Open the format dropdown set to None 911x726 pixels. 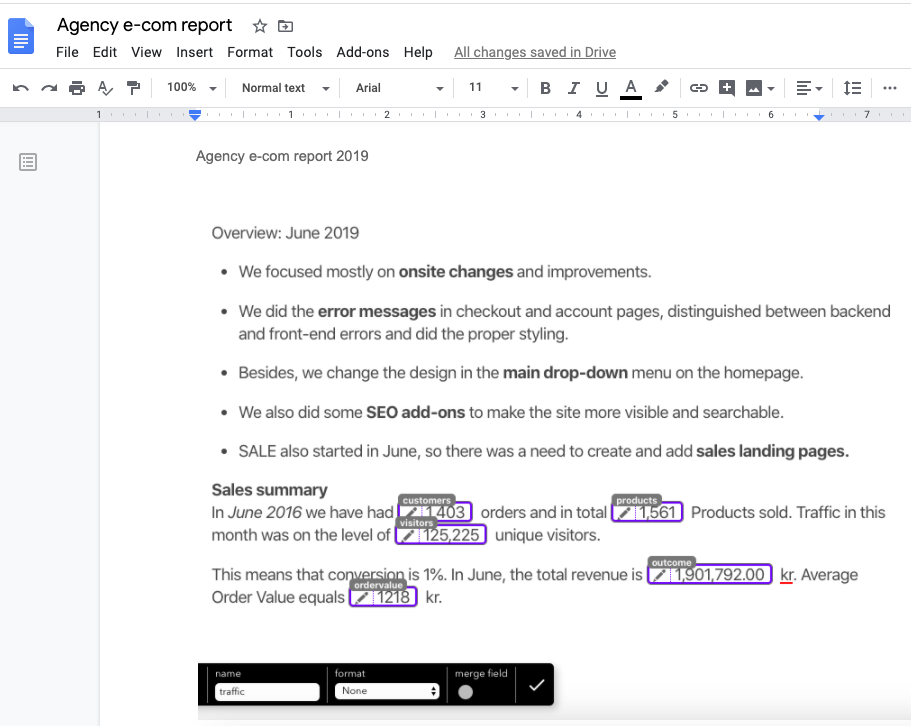387,691
